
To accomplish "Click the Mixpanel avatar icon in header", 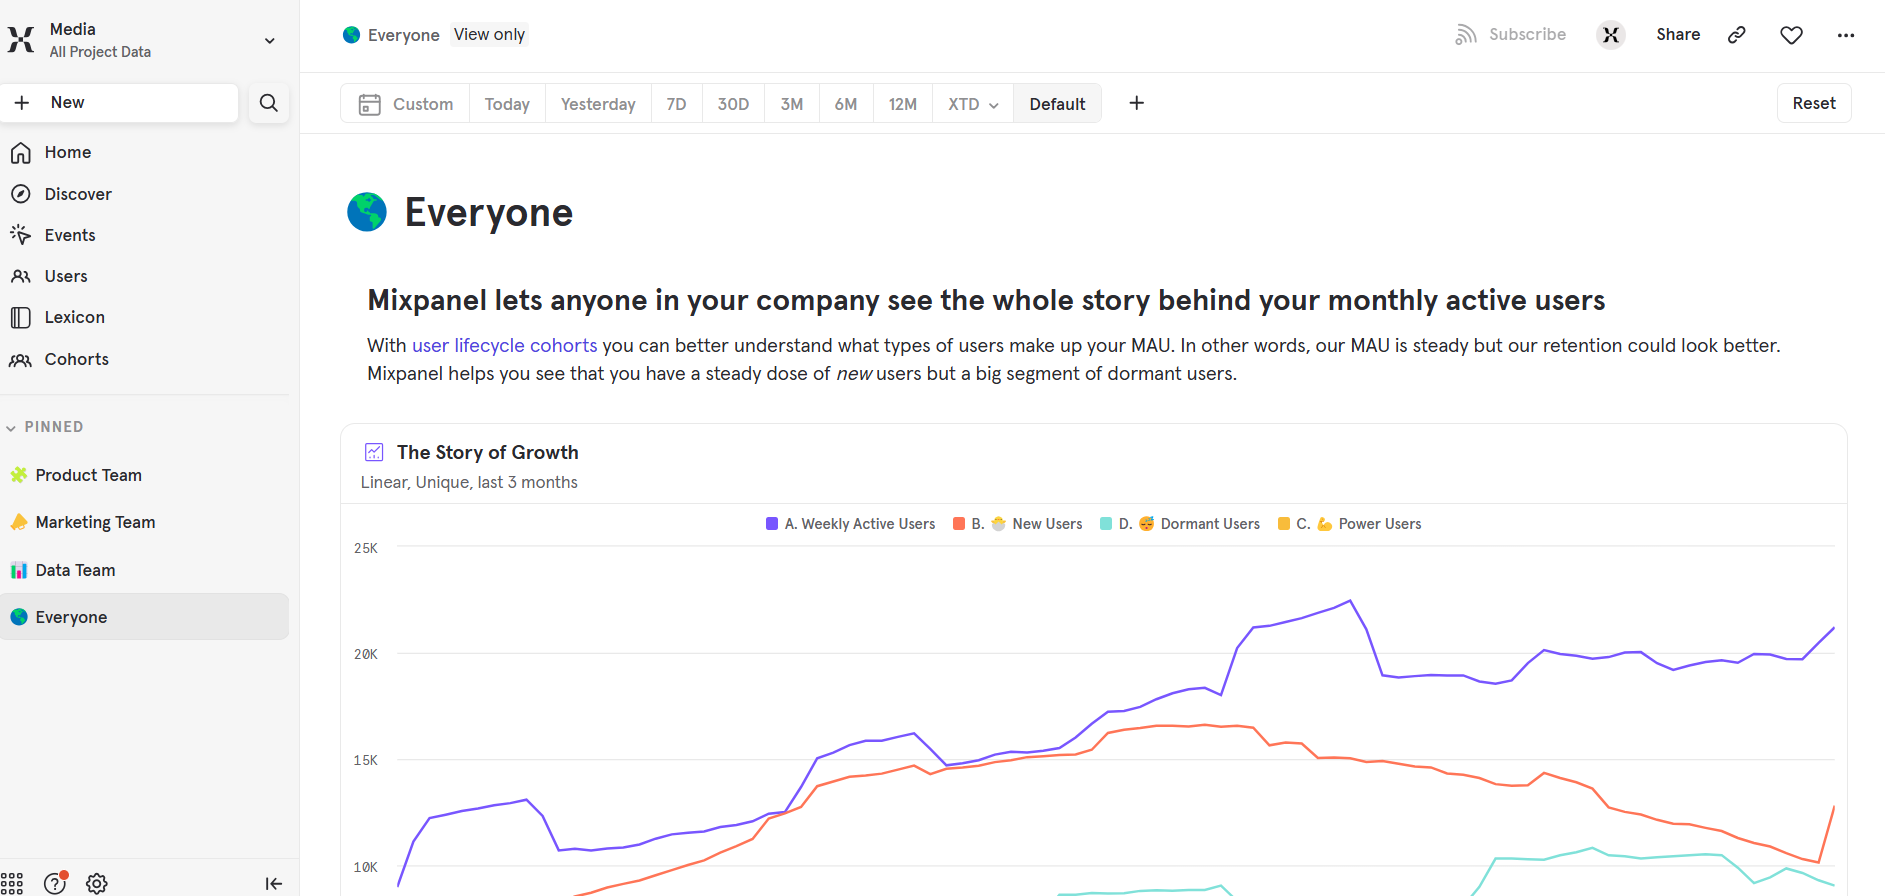I will click(x=1611, y=35).
